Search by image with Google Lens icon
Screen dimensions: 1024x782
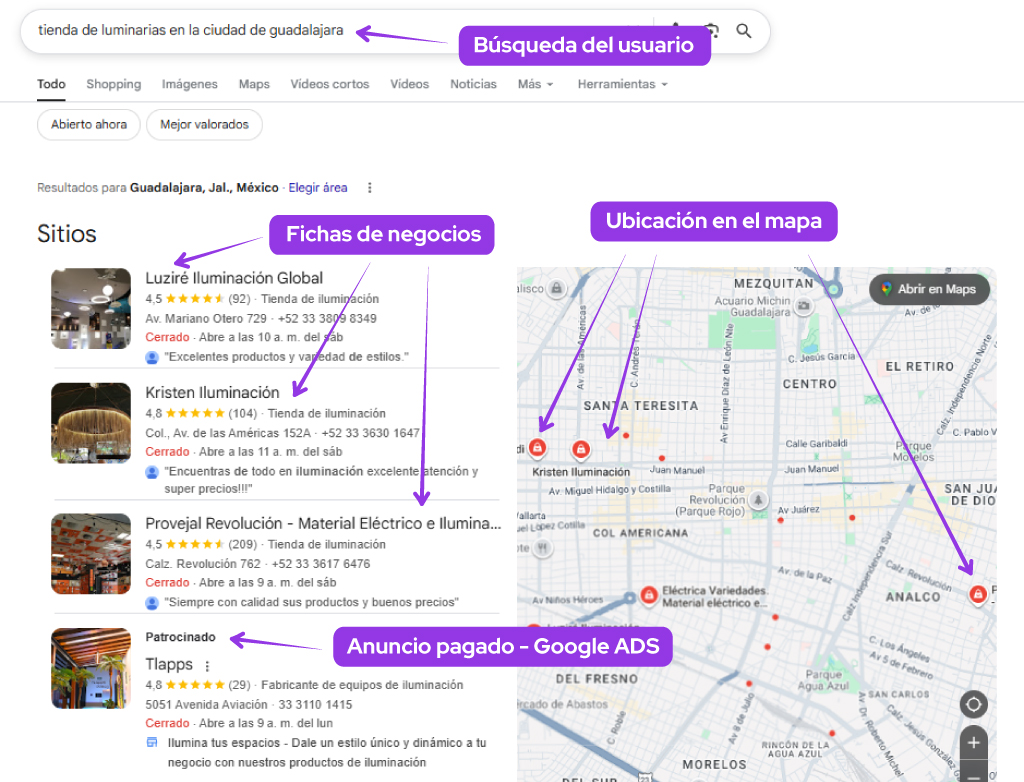pyautogui.click(x=710, y=31)
